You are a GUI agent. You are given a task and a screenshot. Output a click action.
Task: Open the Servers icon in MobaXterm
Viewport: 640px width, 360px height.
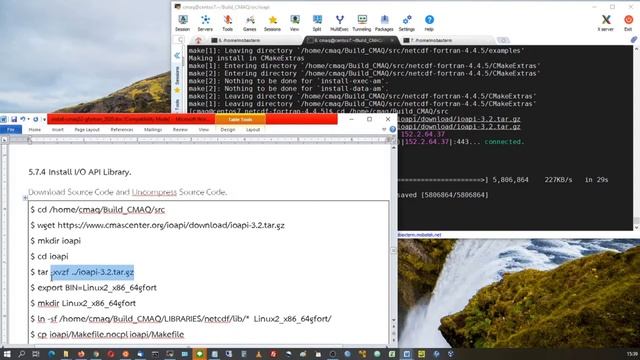(205, 23)
